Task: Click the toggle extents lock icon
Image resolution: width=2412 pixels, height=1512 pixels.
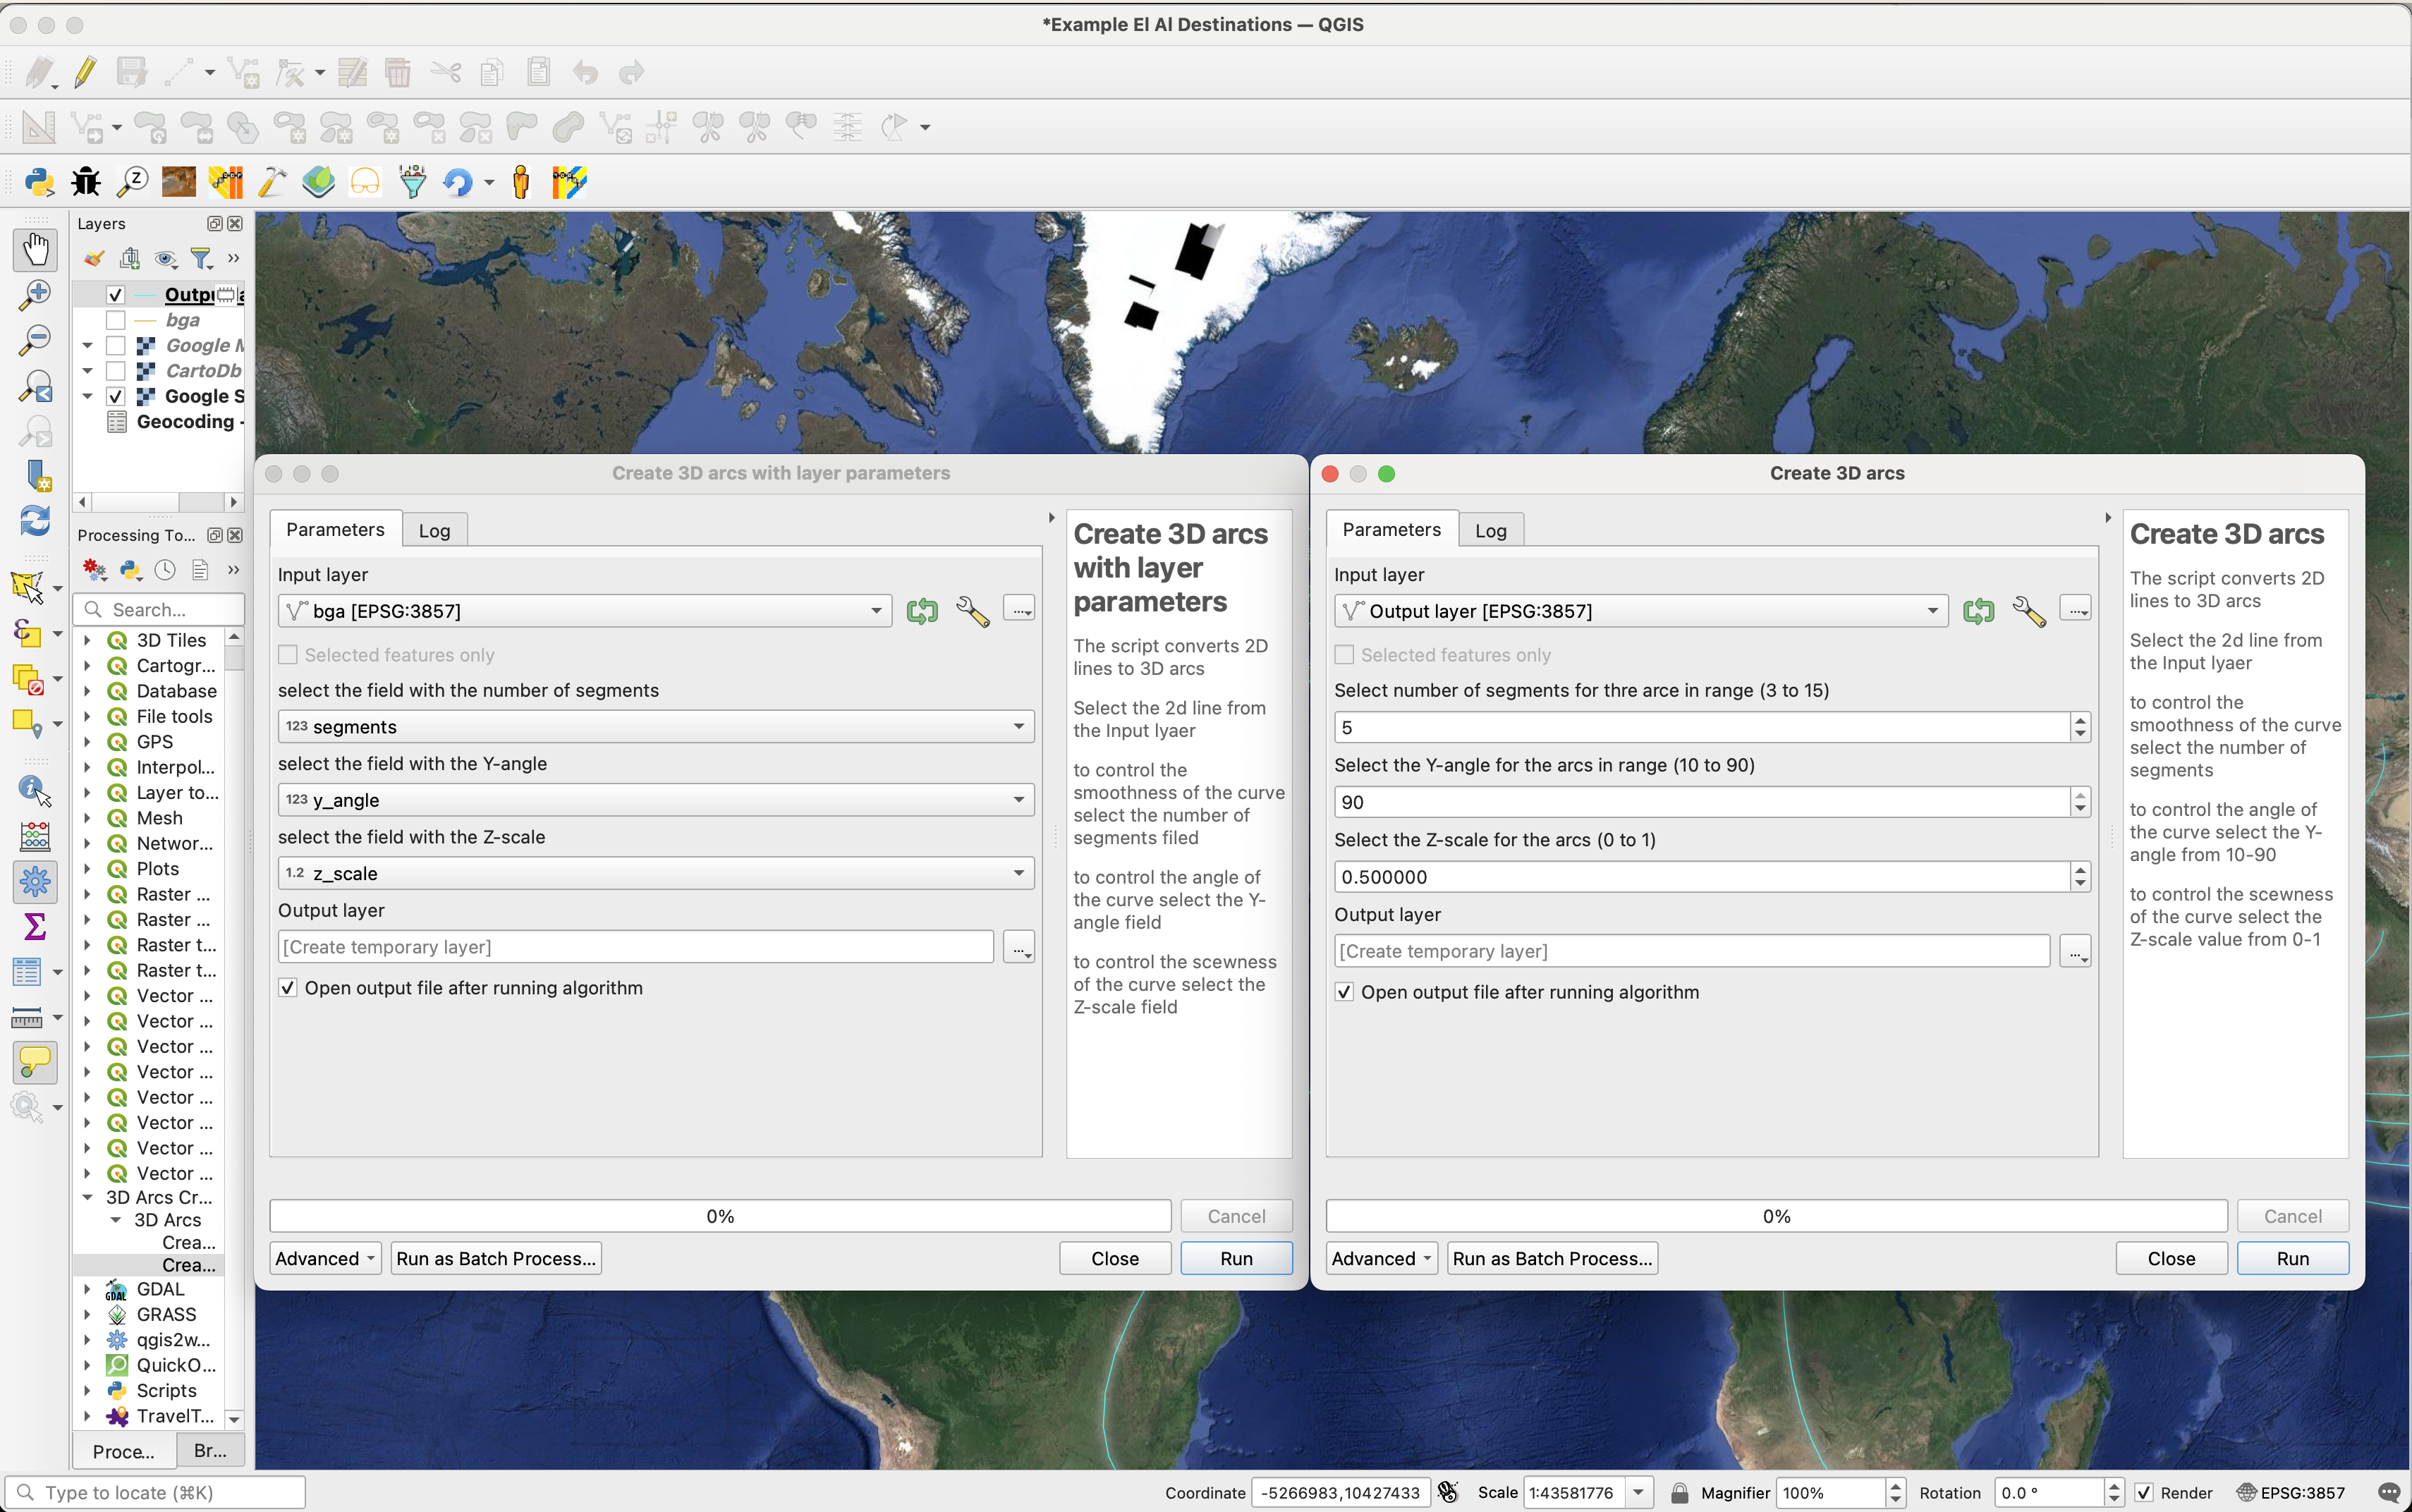Action: [1679, 1492]
